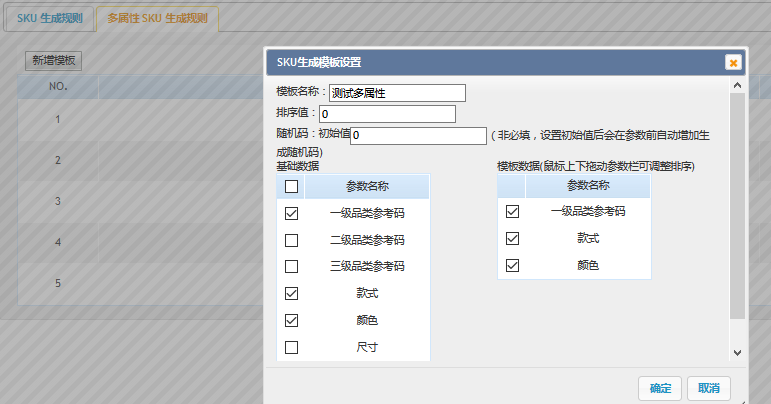The height and width of the screenshot is (404, 771).
Task: Click the 三级品类参考码 label text
Action: (367, 266)
